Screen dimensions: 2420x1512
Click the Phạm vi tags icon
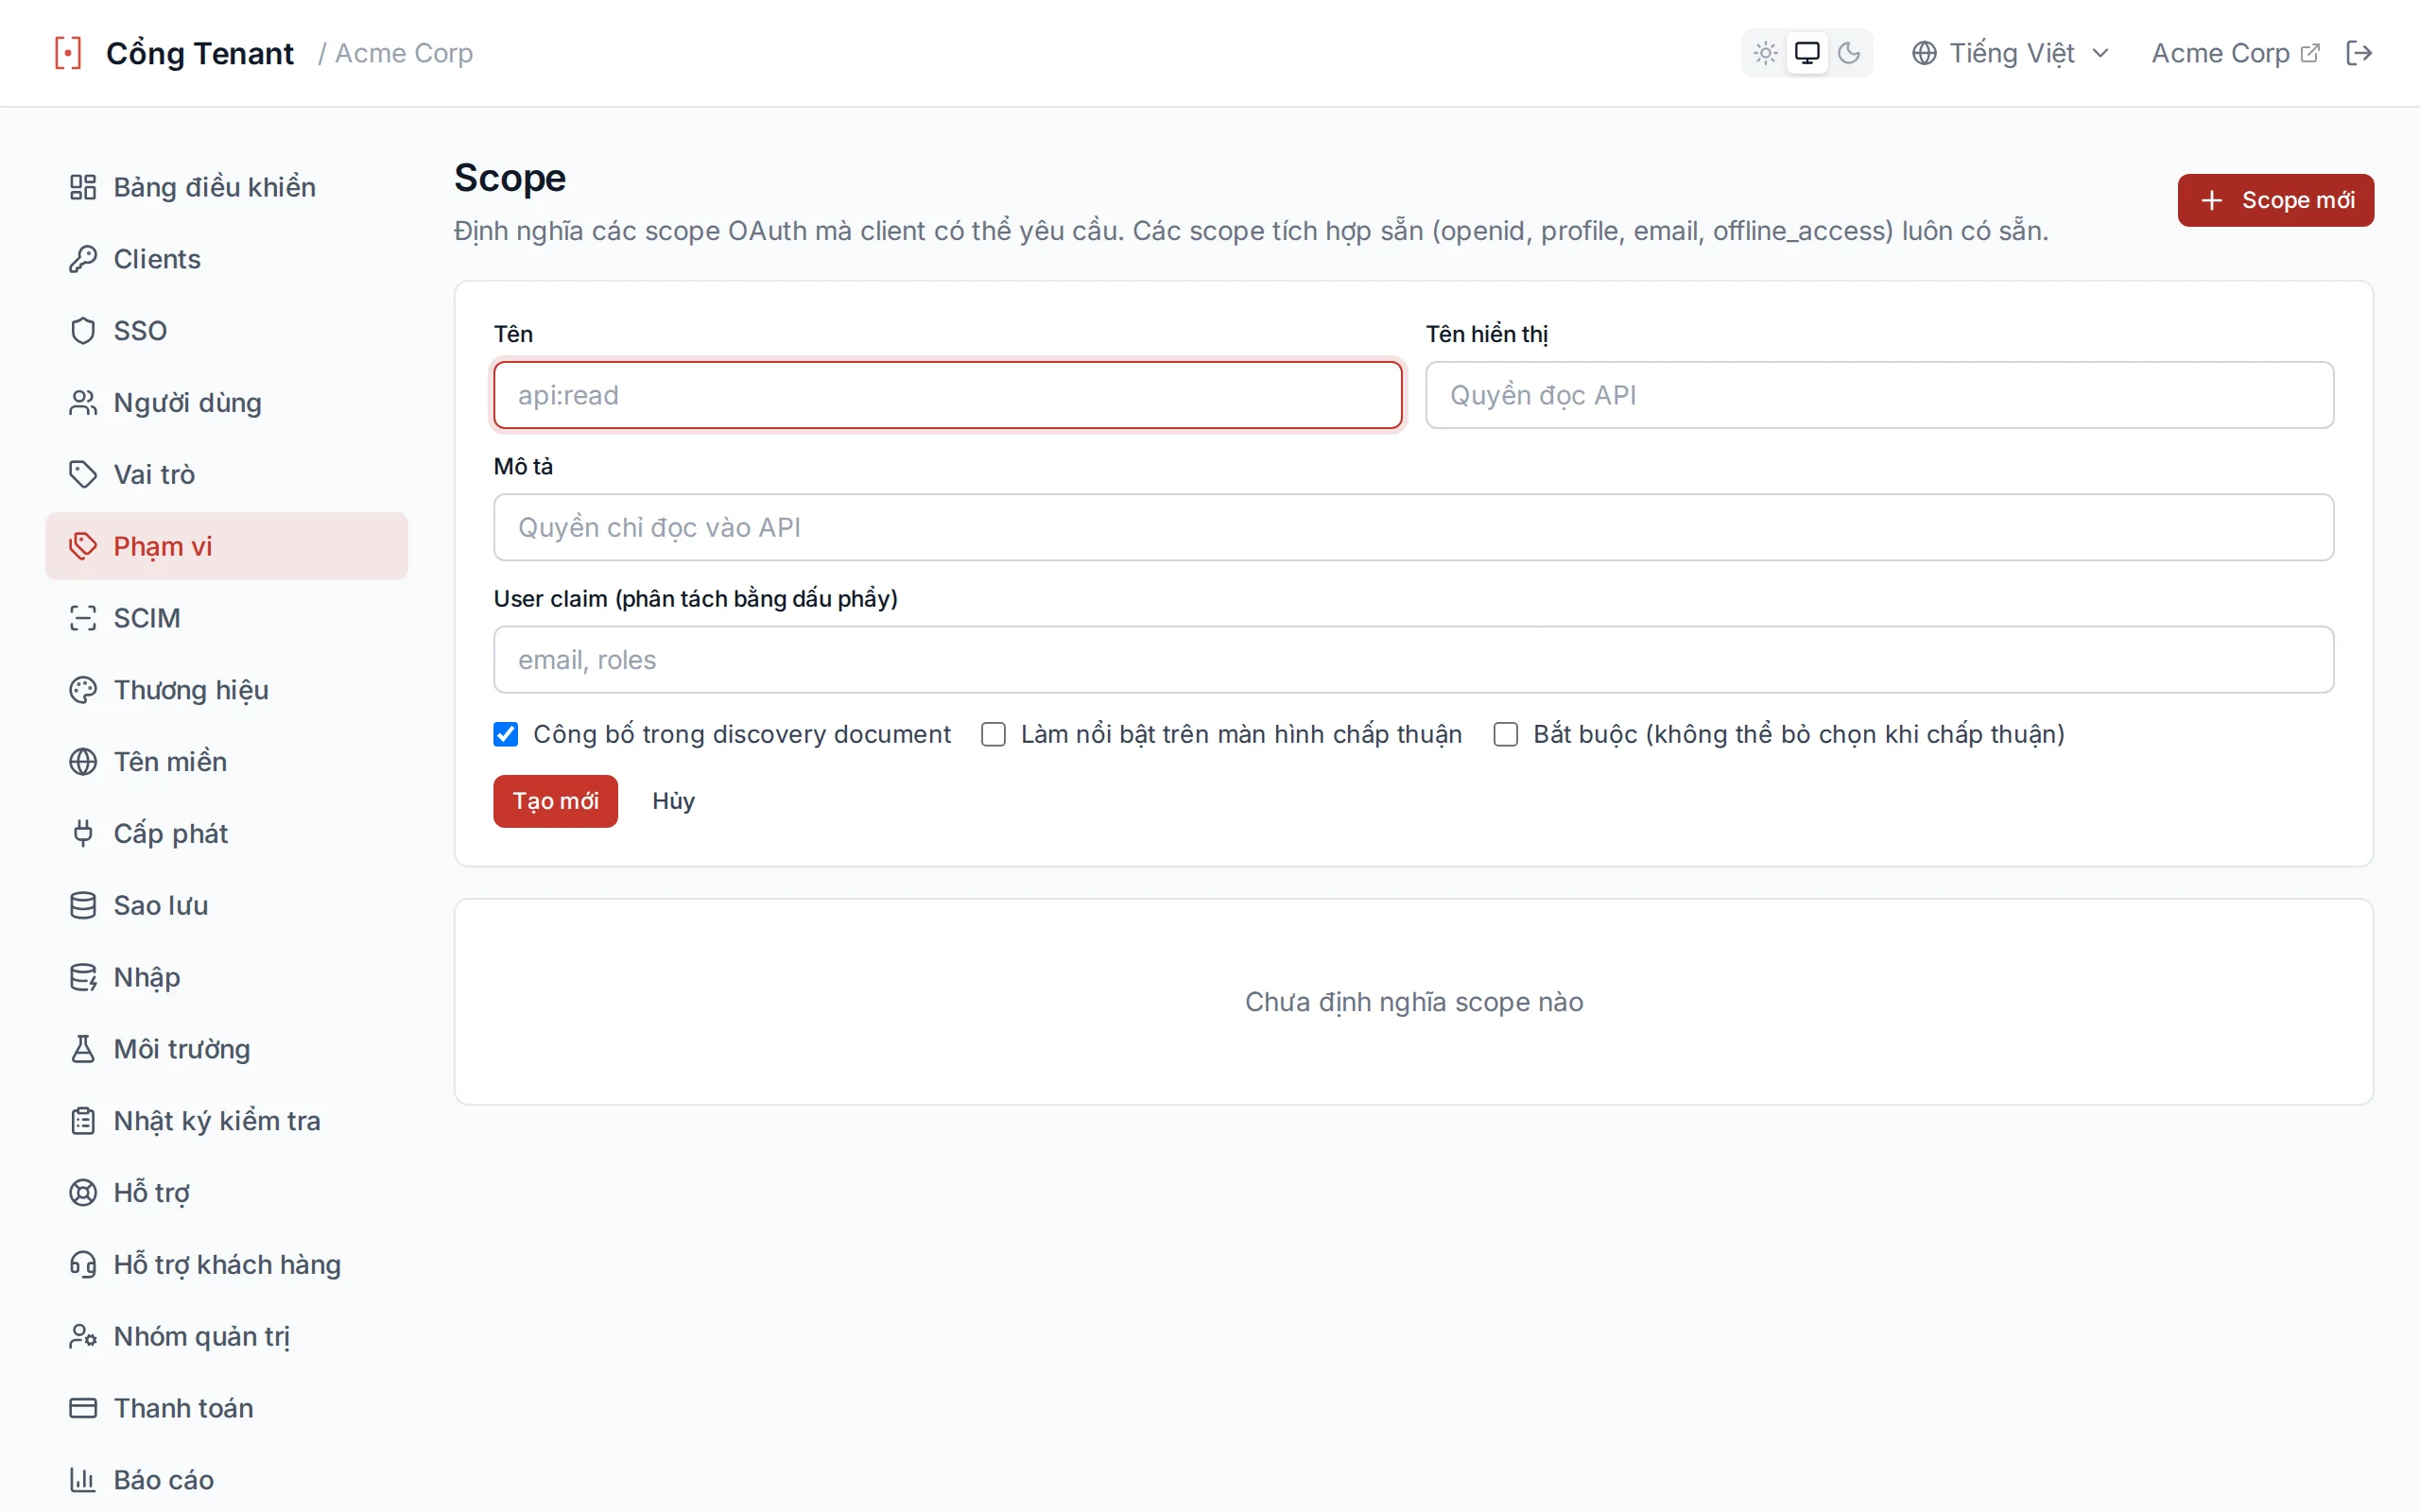(83, 546)
